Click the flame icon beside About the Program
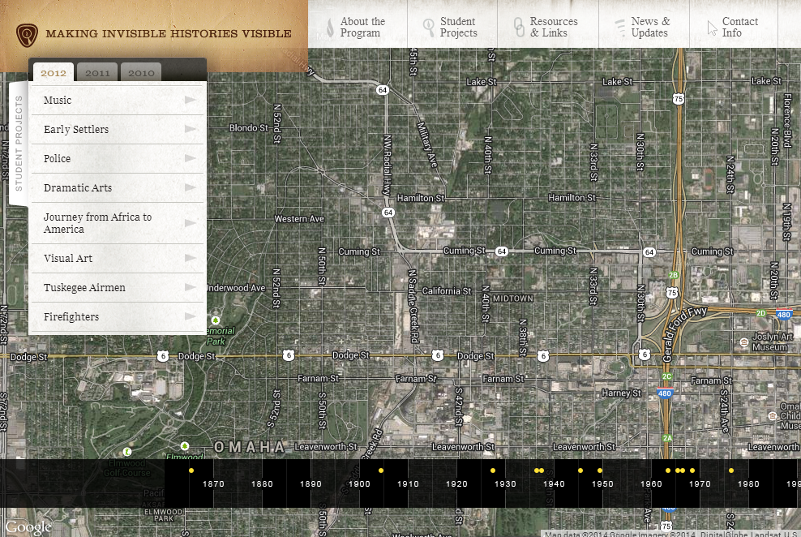 click(x=330, y=27)
